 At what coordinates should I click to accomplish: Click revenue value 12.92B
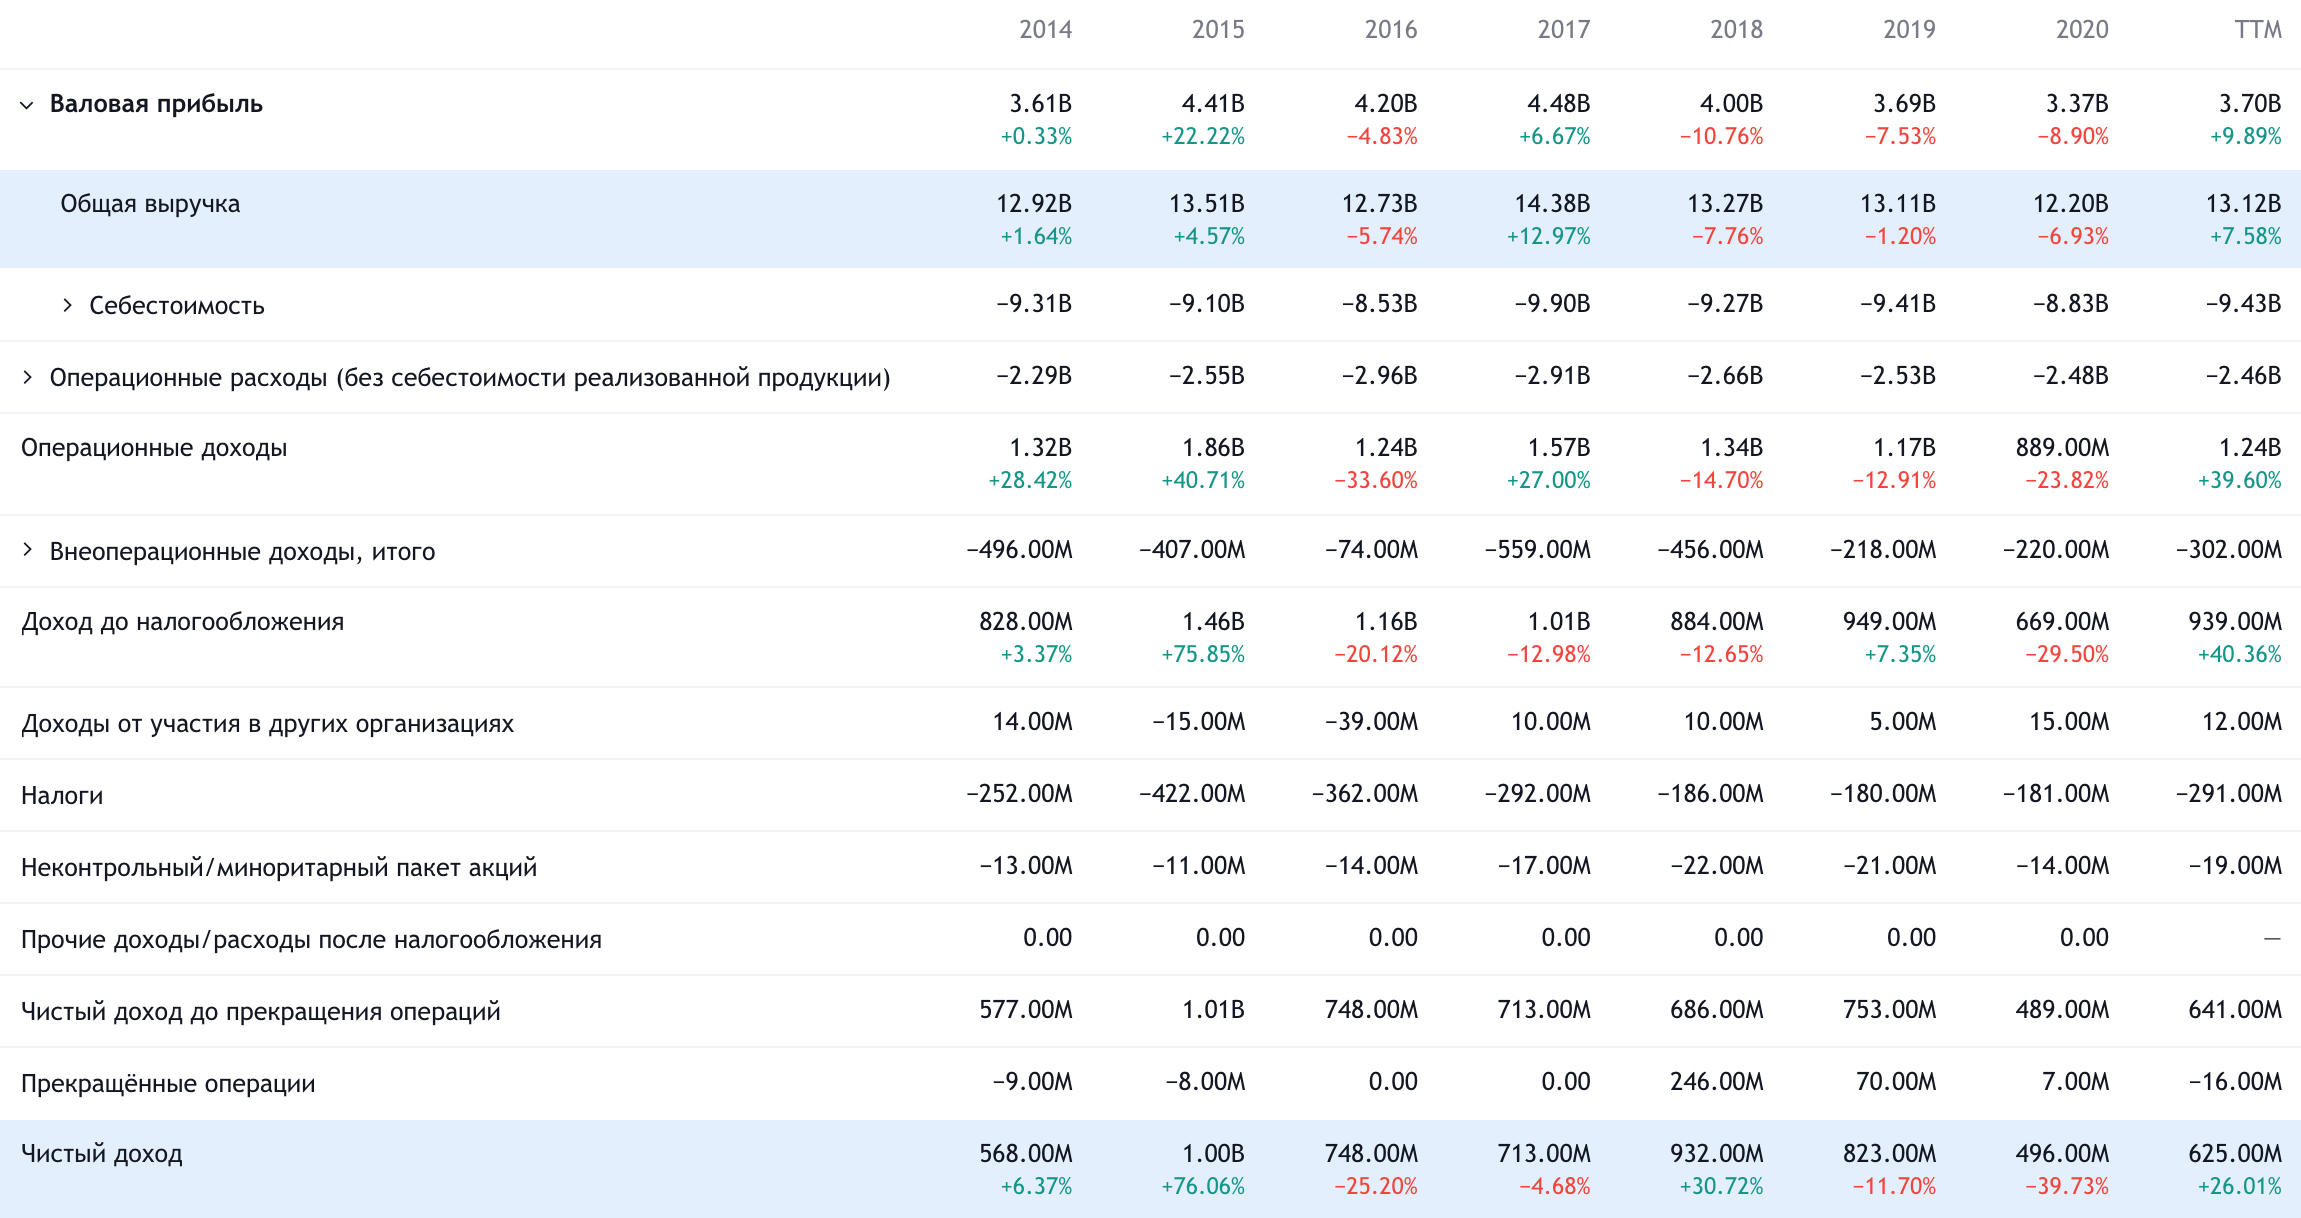coord(1034,204)
